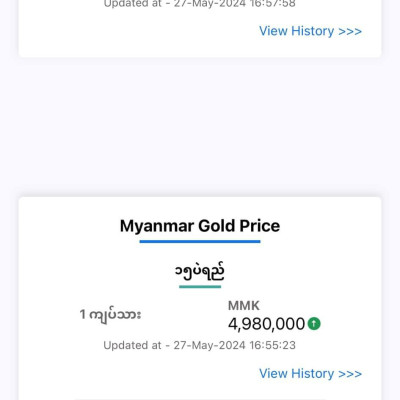Click the 1 ကျပ်သား unit label

[110, 314]
